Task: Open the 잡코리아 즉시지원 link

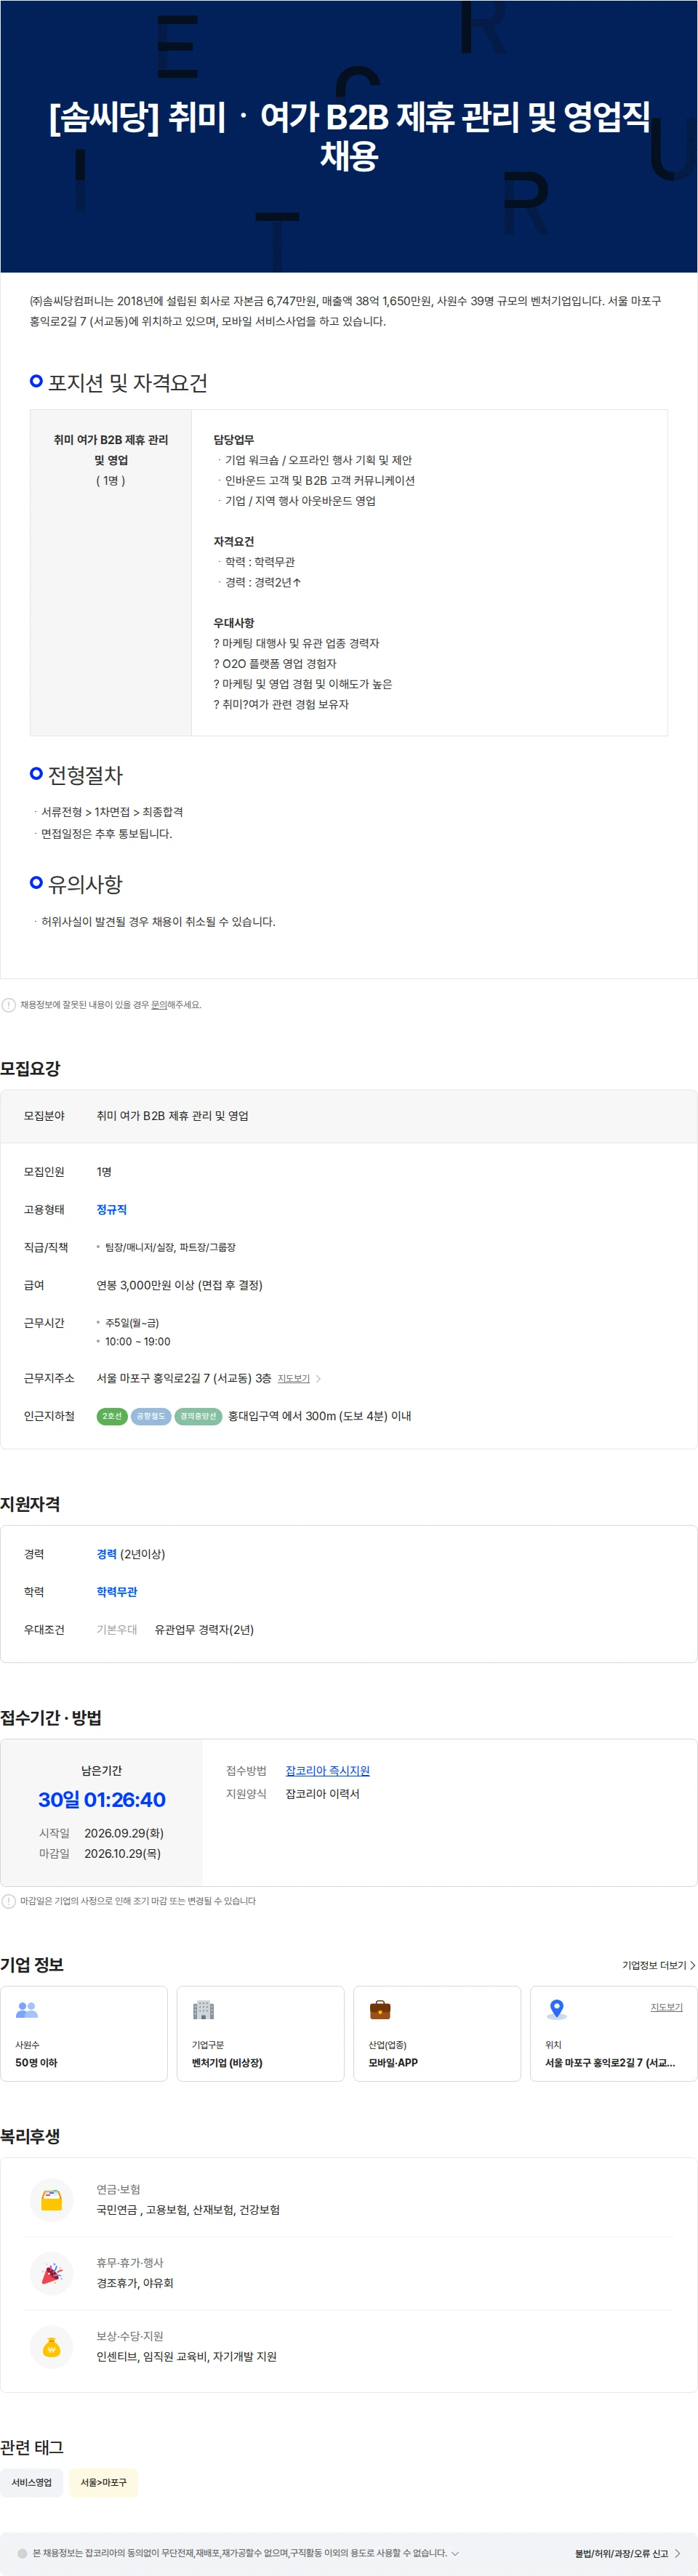Action: click(327, 1770)
